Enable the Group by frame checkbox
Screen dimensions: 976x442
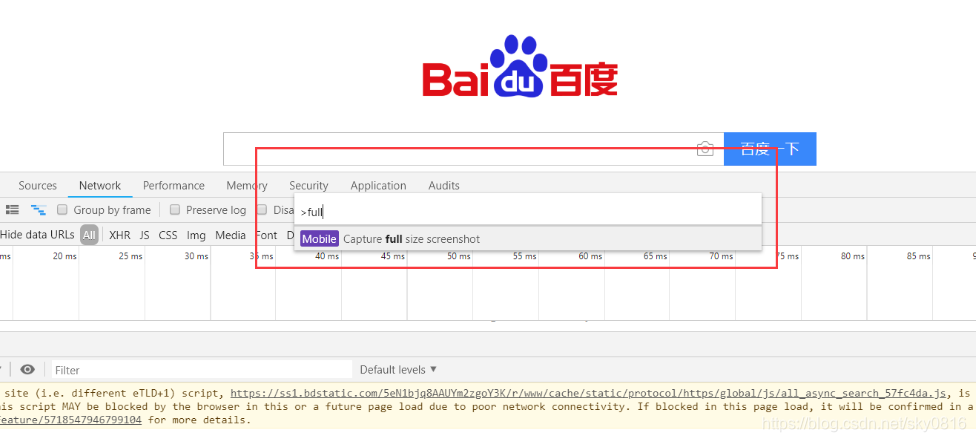(x=62, y=210)
